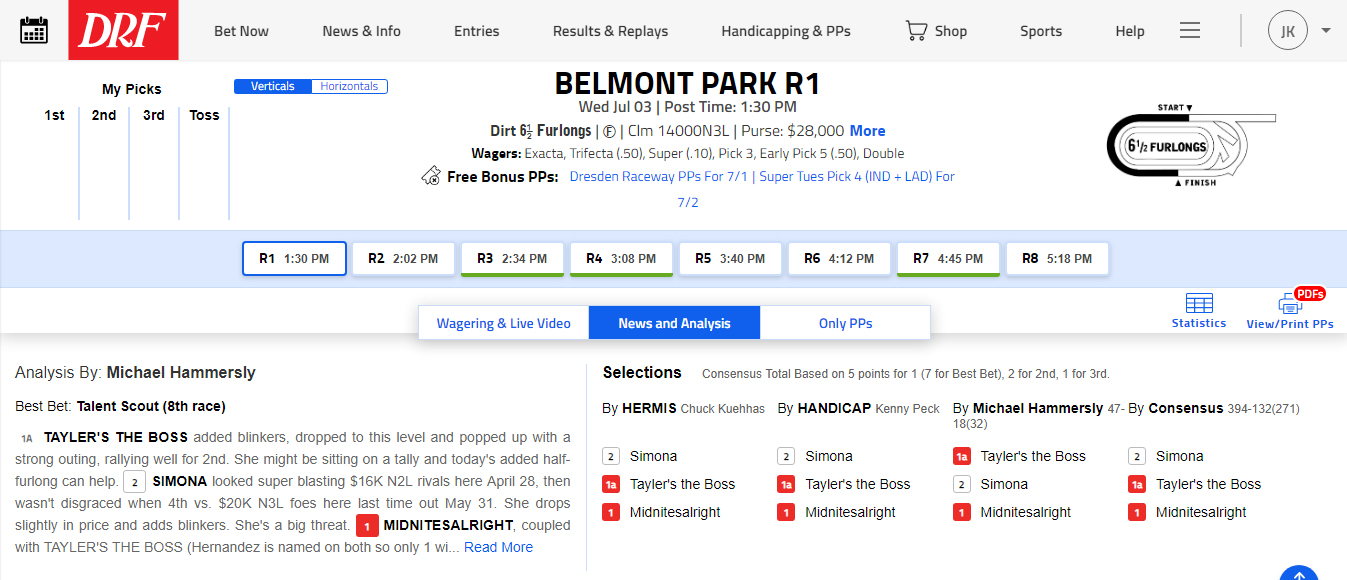The height and width of the screenshot is (580, 1347).
Task: Switch to the Only PPs tab
Action: [x=845, y=323]
